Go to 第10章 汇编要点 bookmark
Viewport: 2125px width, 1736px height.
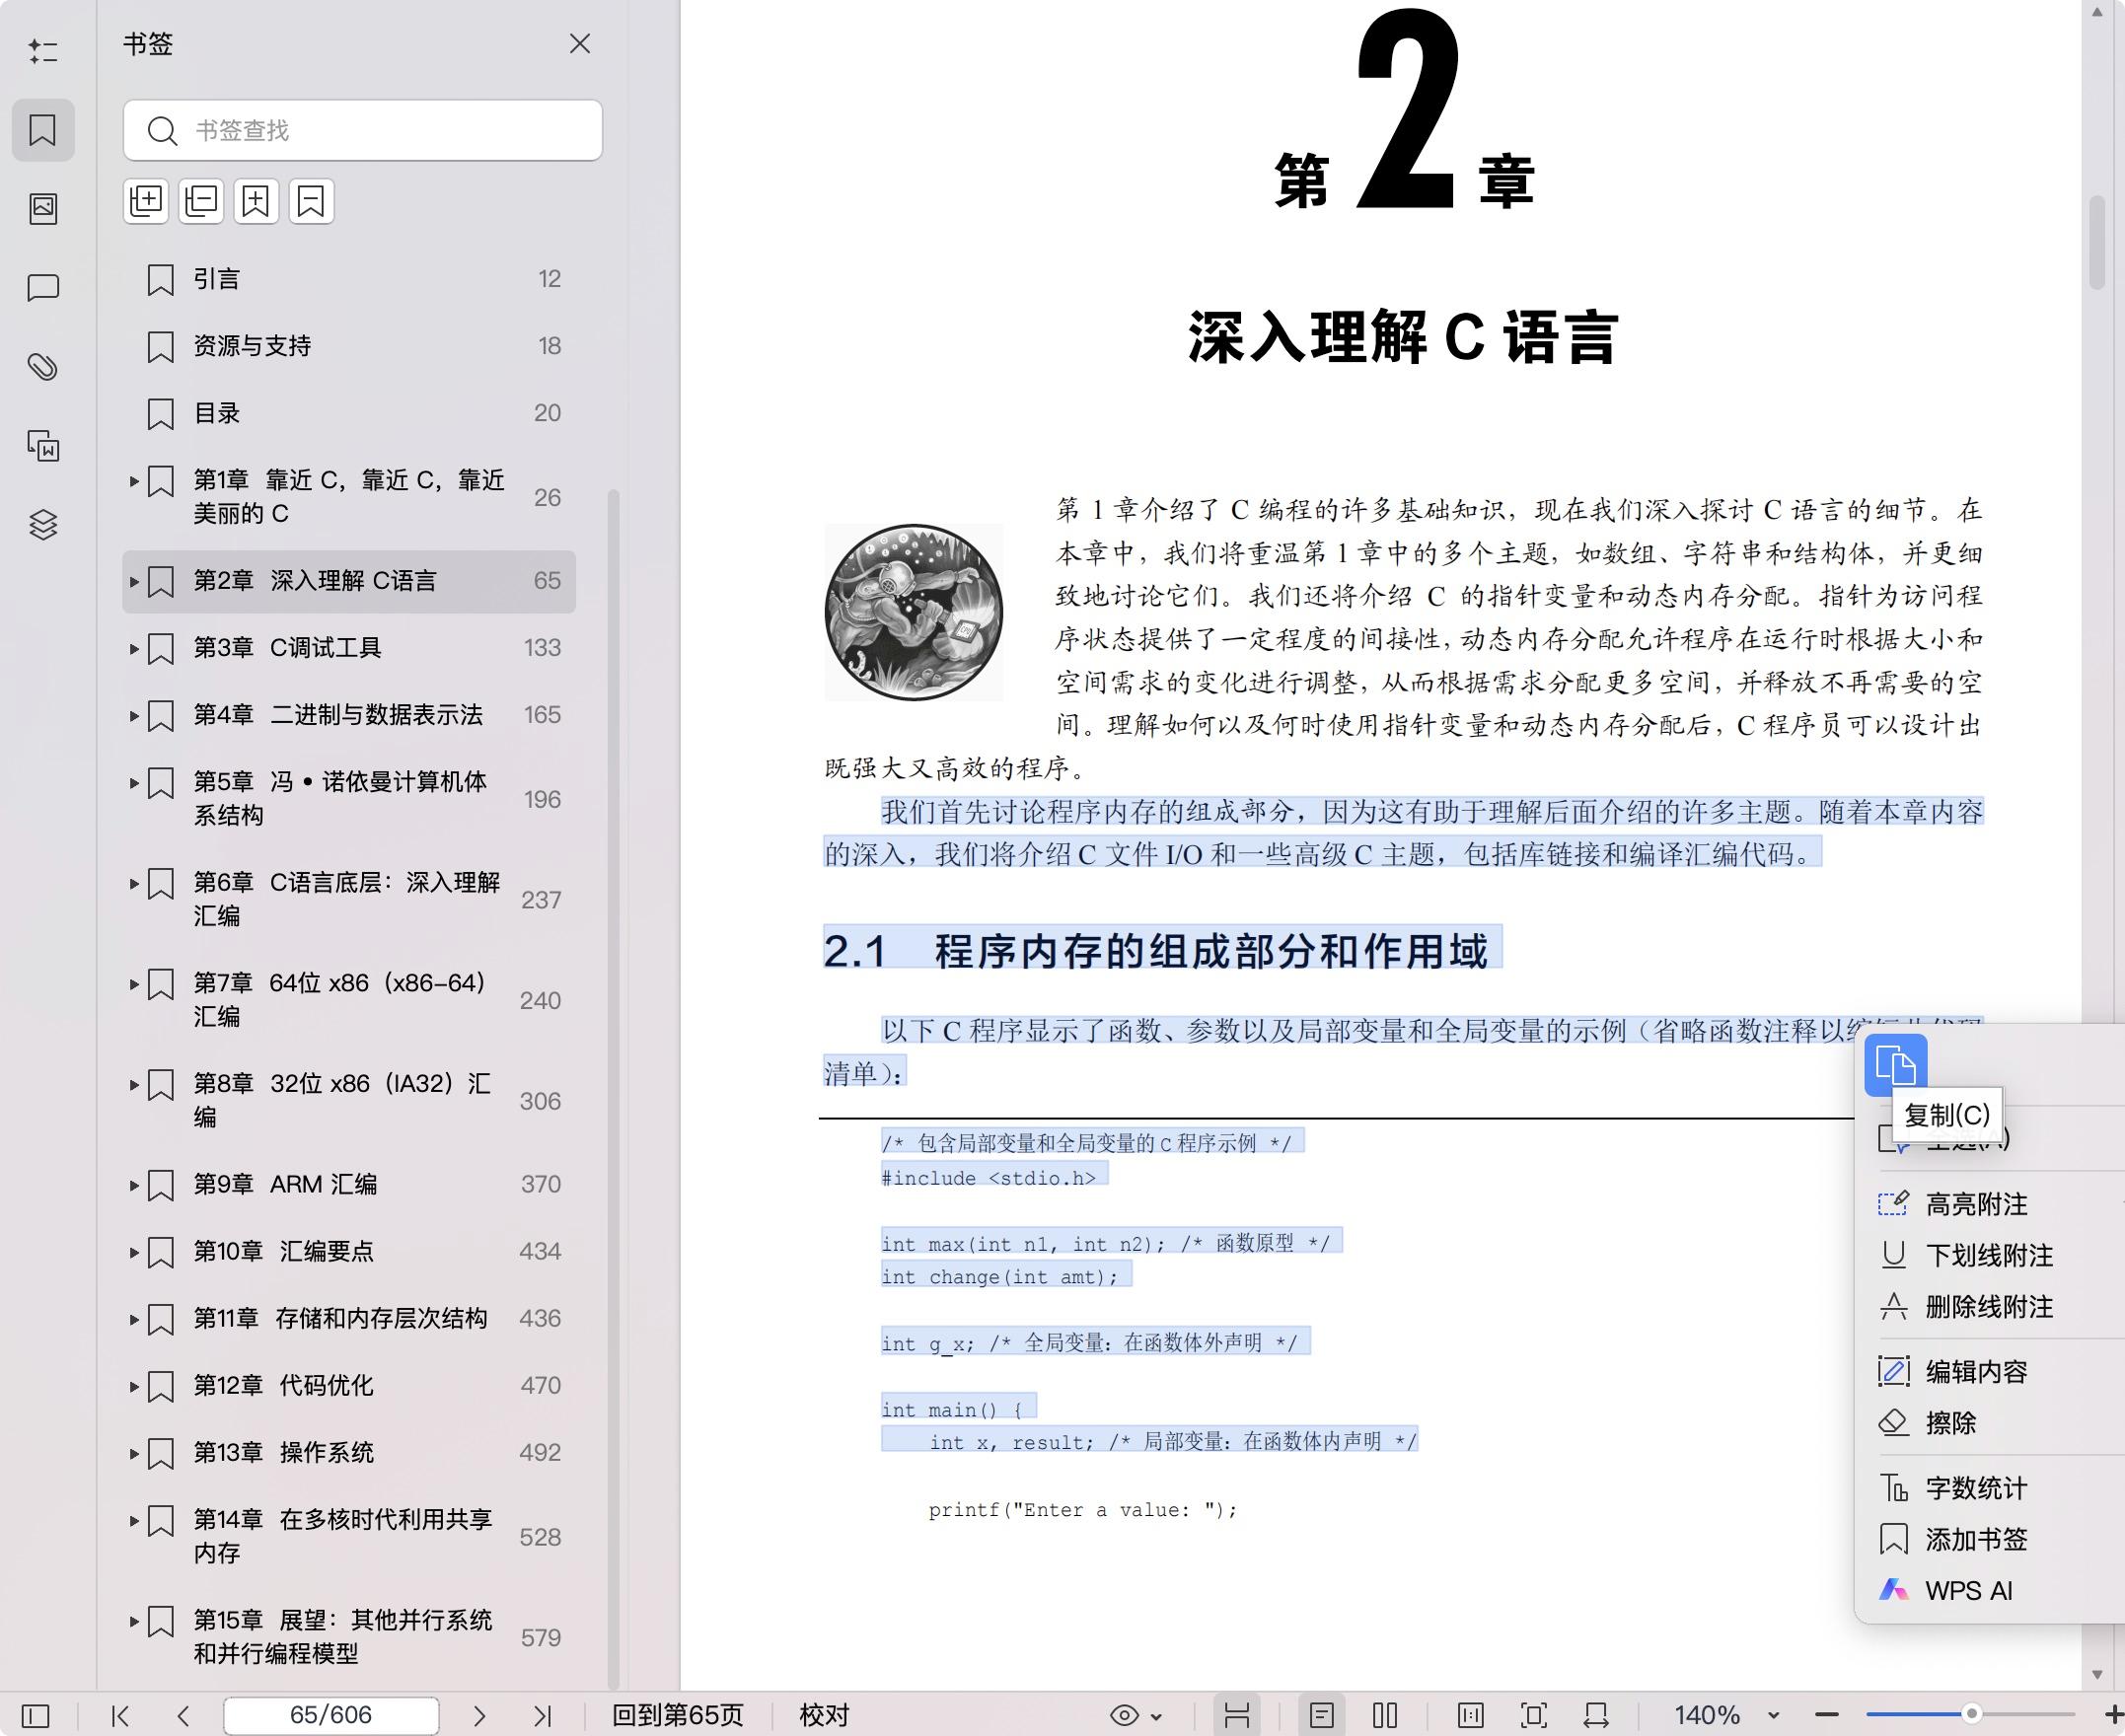point(349,1251)
